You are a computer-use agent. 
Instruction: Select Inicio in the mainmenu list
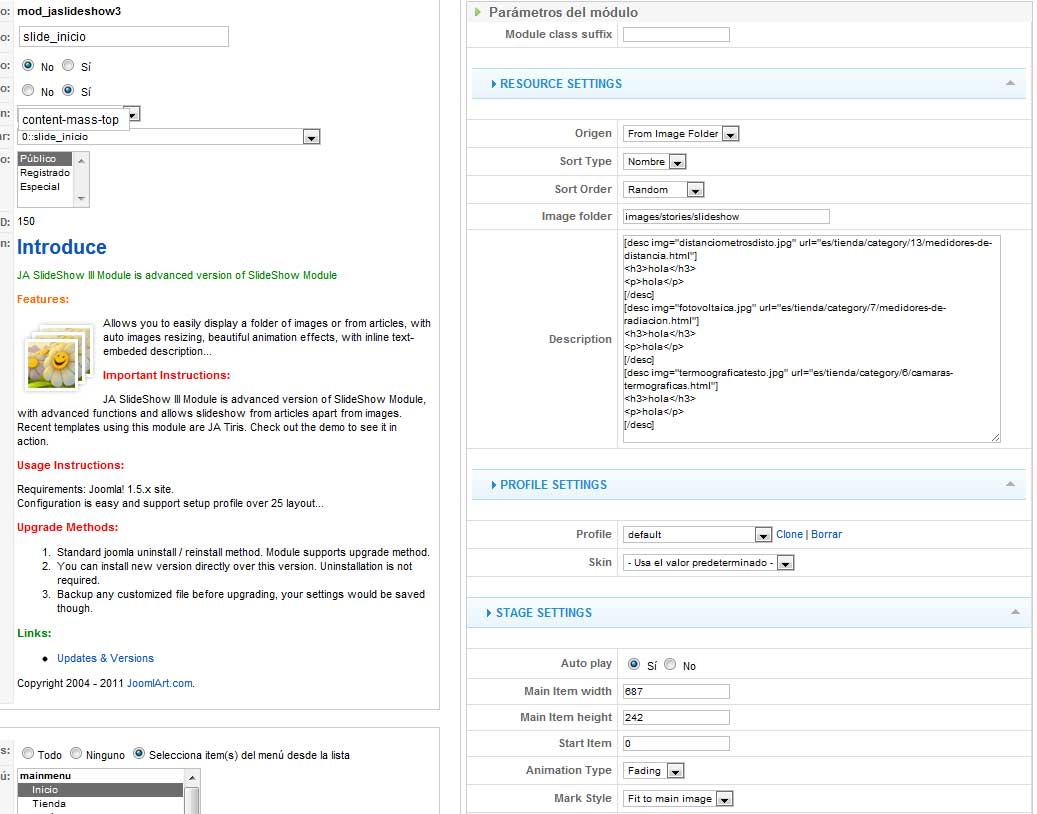(x=101, y=790)
